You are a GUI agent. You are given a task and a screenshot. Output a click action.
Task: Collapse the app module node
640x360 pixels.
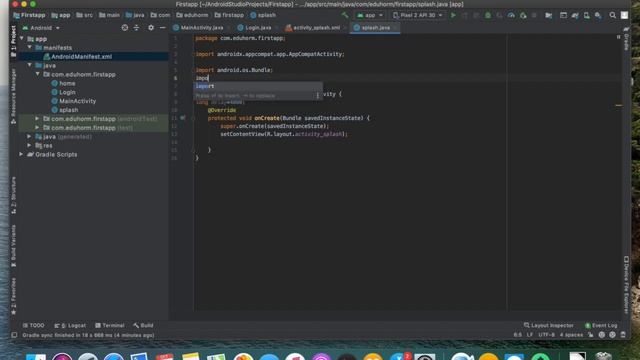(x=22, y=38)
